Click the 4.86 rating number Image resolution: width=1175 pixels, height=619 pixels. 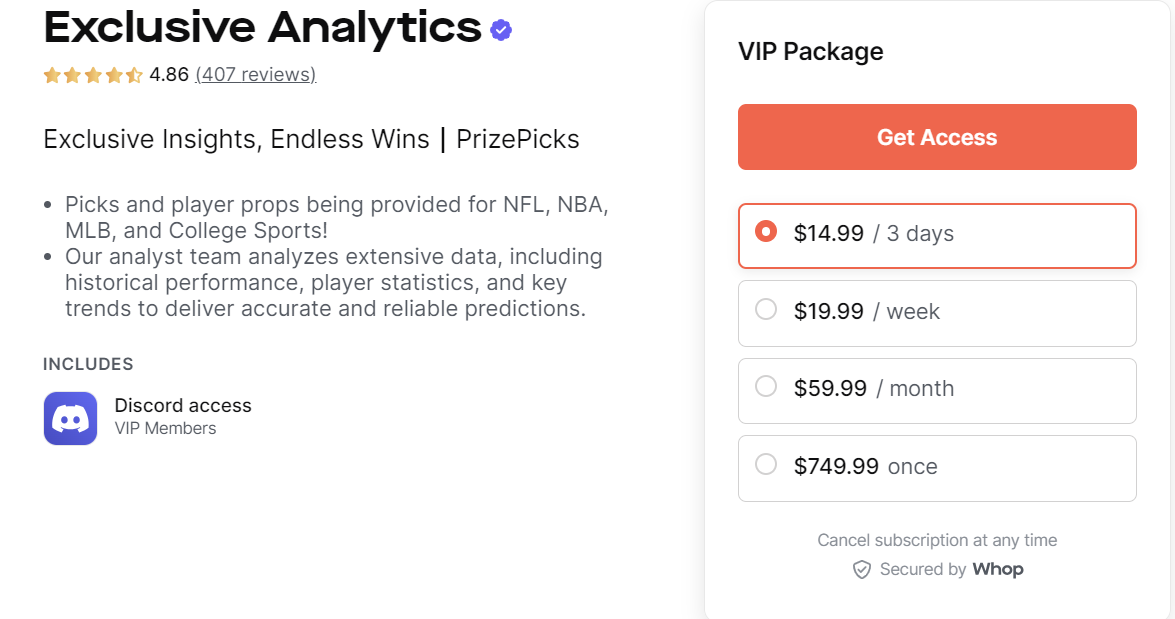click(x=167, y=74)
